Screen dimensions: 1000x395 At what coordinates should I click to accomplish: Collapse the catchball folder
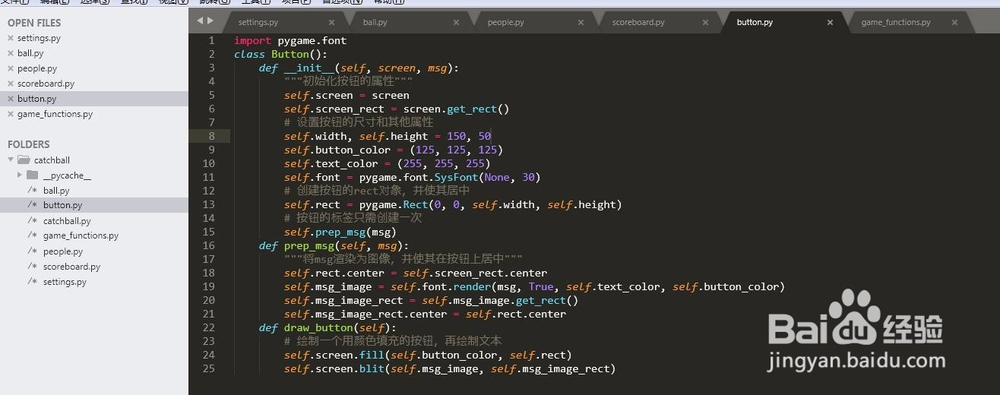click(x=11, y=160)
